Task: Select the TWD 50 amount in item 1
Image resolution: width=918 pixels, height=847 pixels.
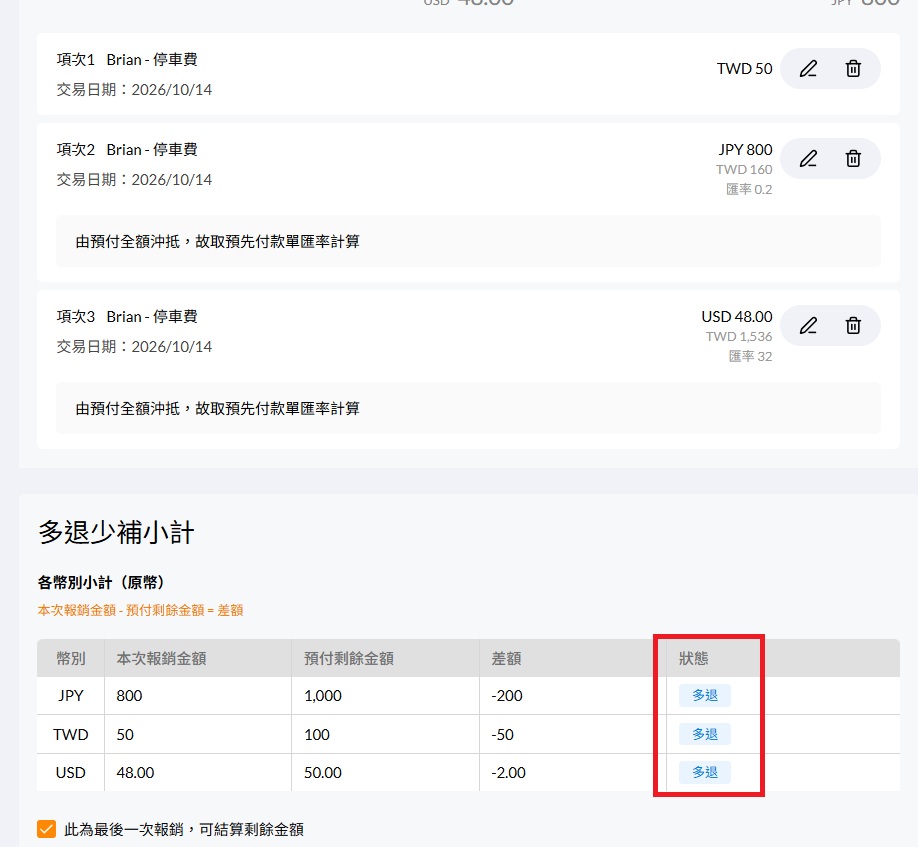Action: point(744,69)
